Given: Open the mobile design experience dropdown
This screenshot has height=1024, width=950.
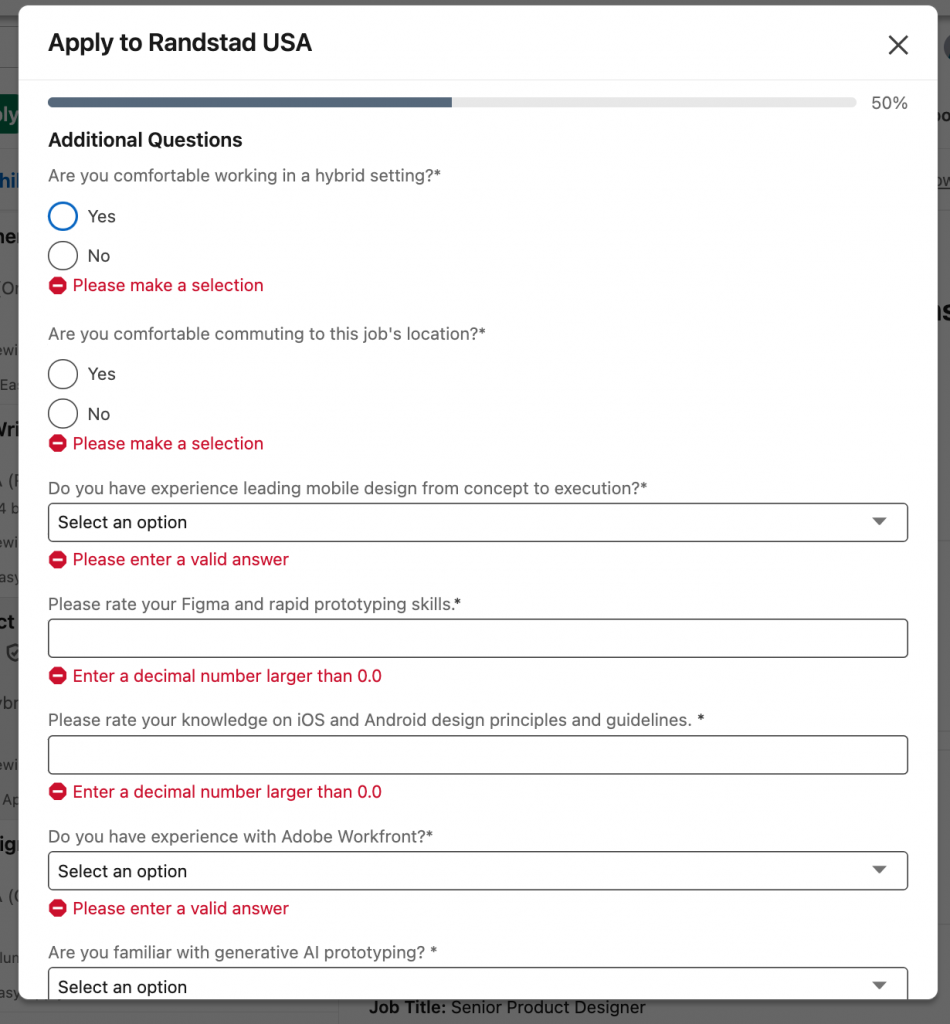Looking at the screenshot, I should coord(478,522).
